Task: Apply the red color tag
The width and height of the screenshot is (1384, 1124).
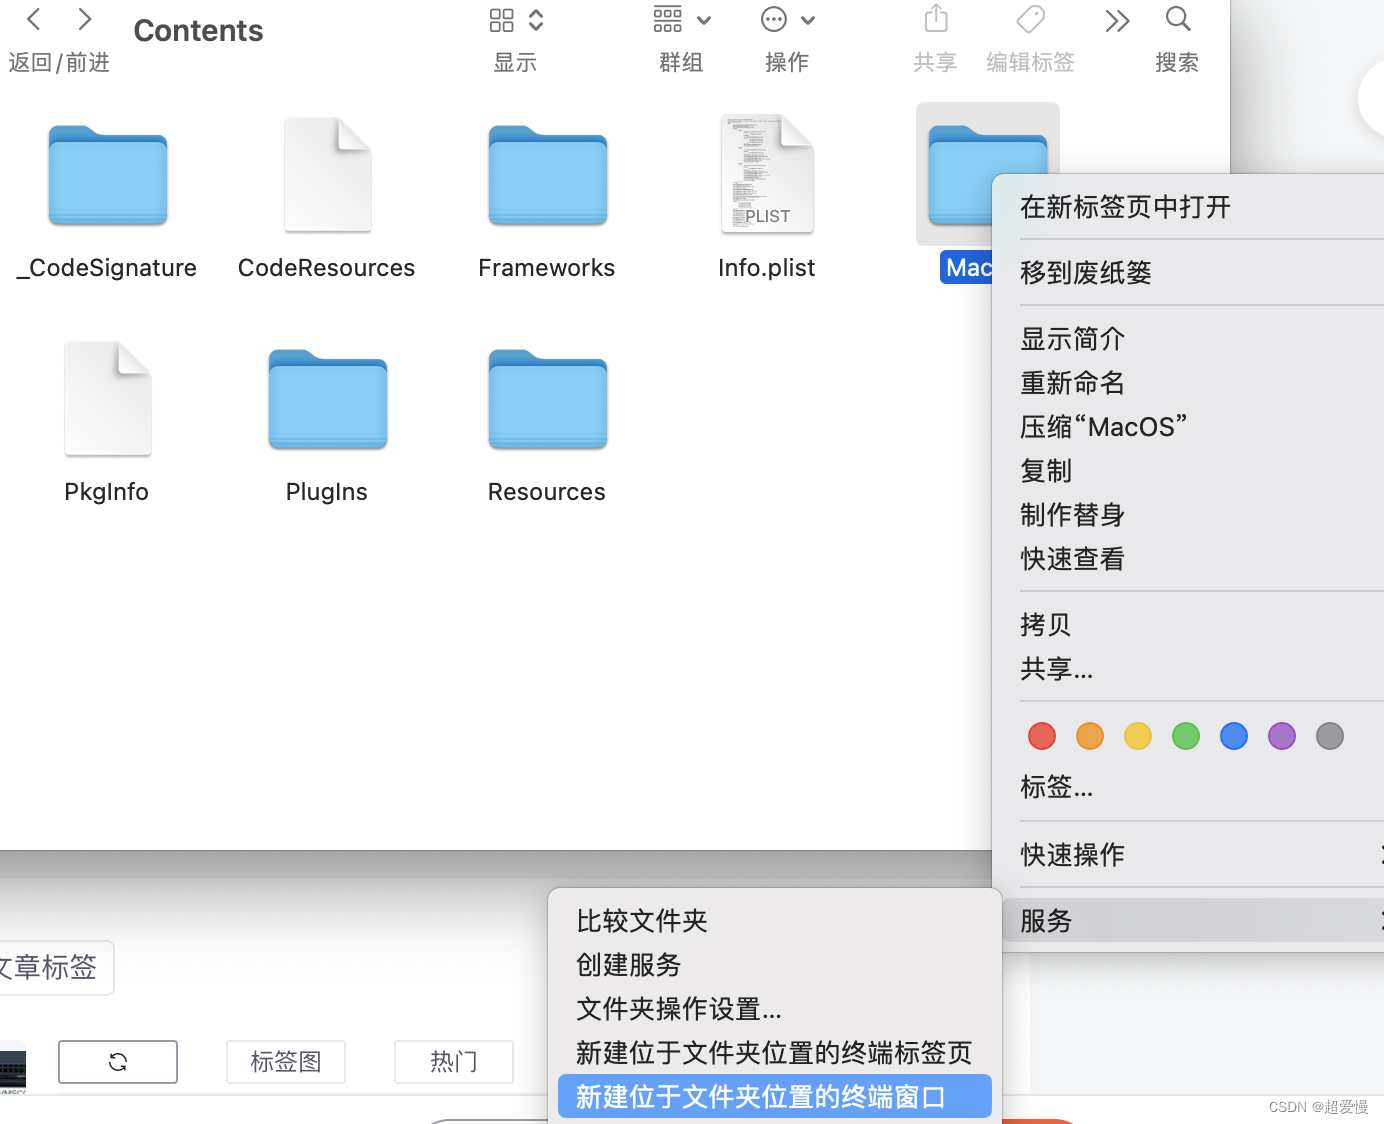Action: tap(1042, 736)
